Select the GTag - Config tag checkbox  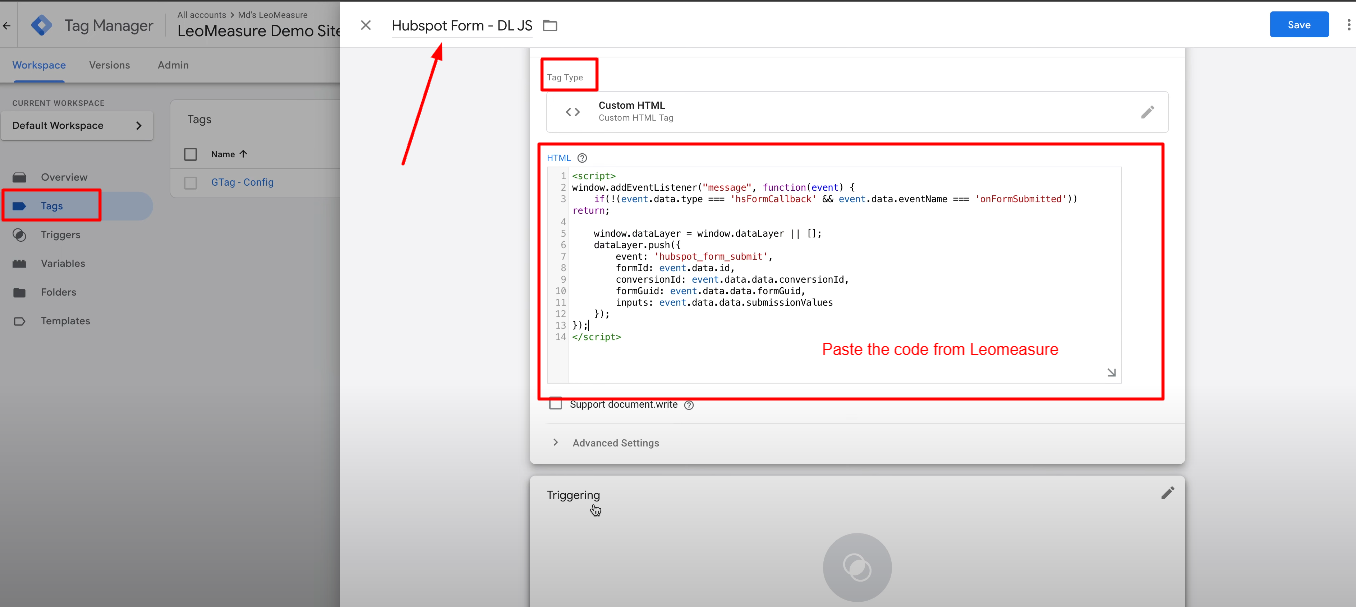pos(189,182)
